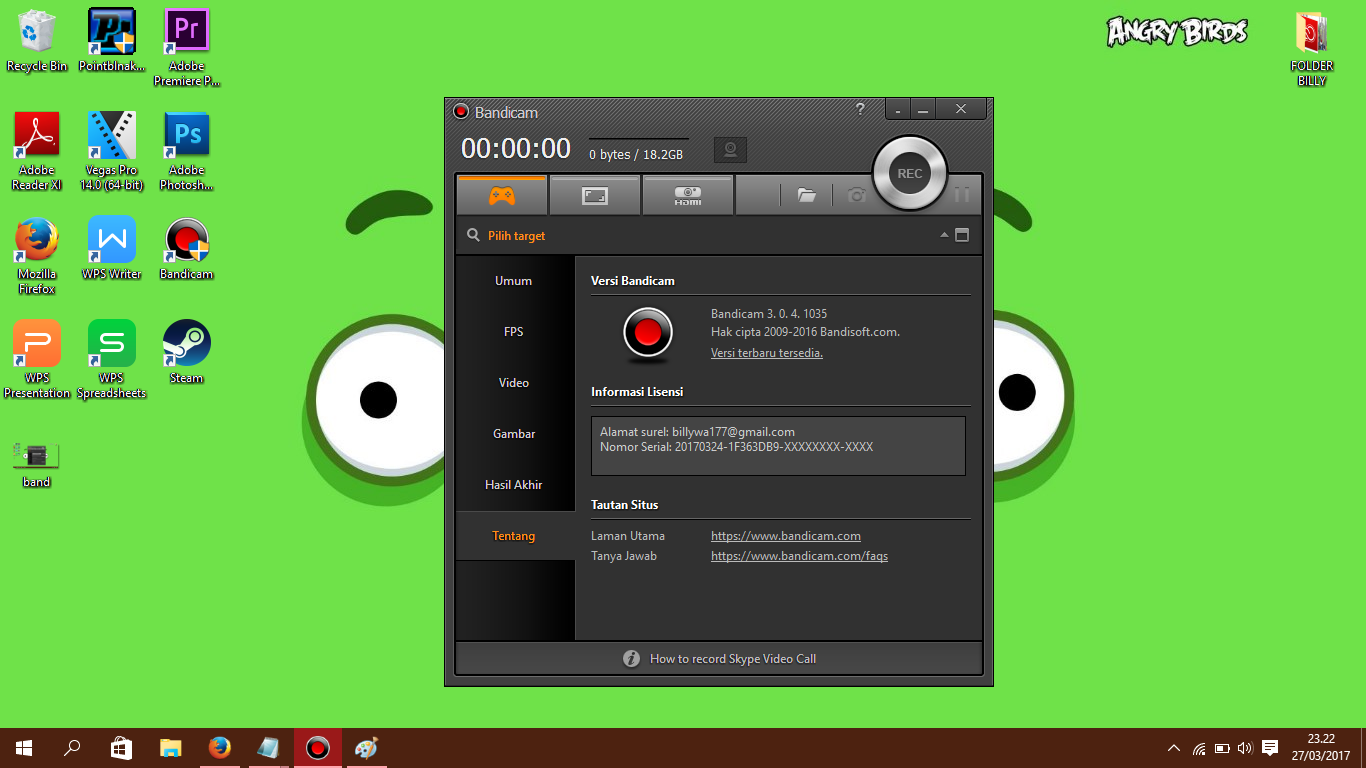
Task: Open the bandicam.com homepage link
Action: coord(786,536)
